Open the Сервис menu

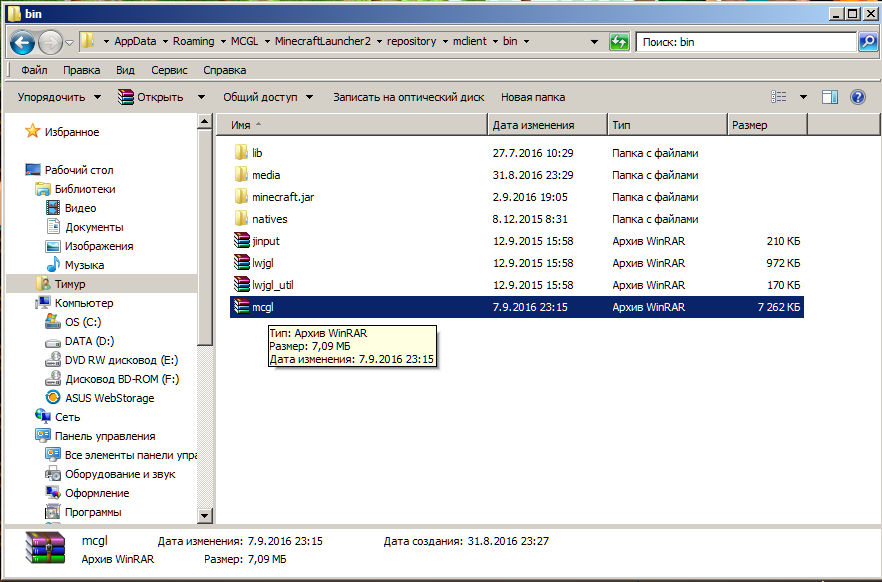(169, 70)
